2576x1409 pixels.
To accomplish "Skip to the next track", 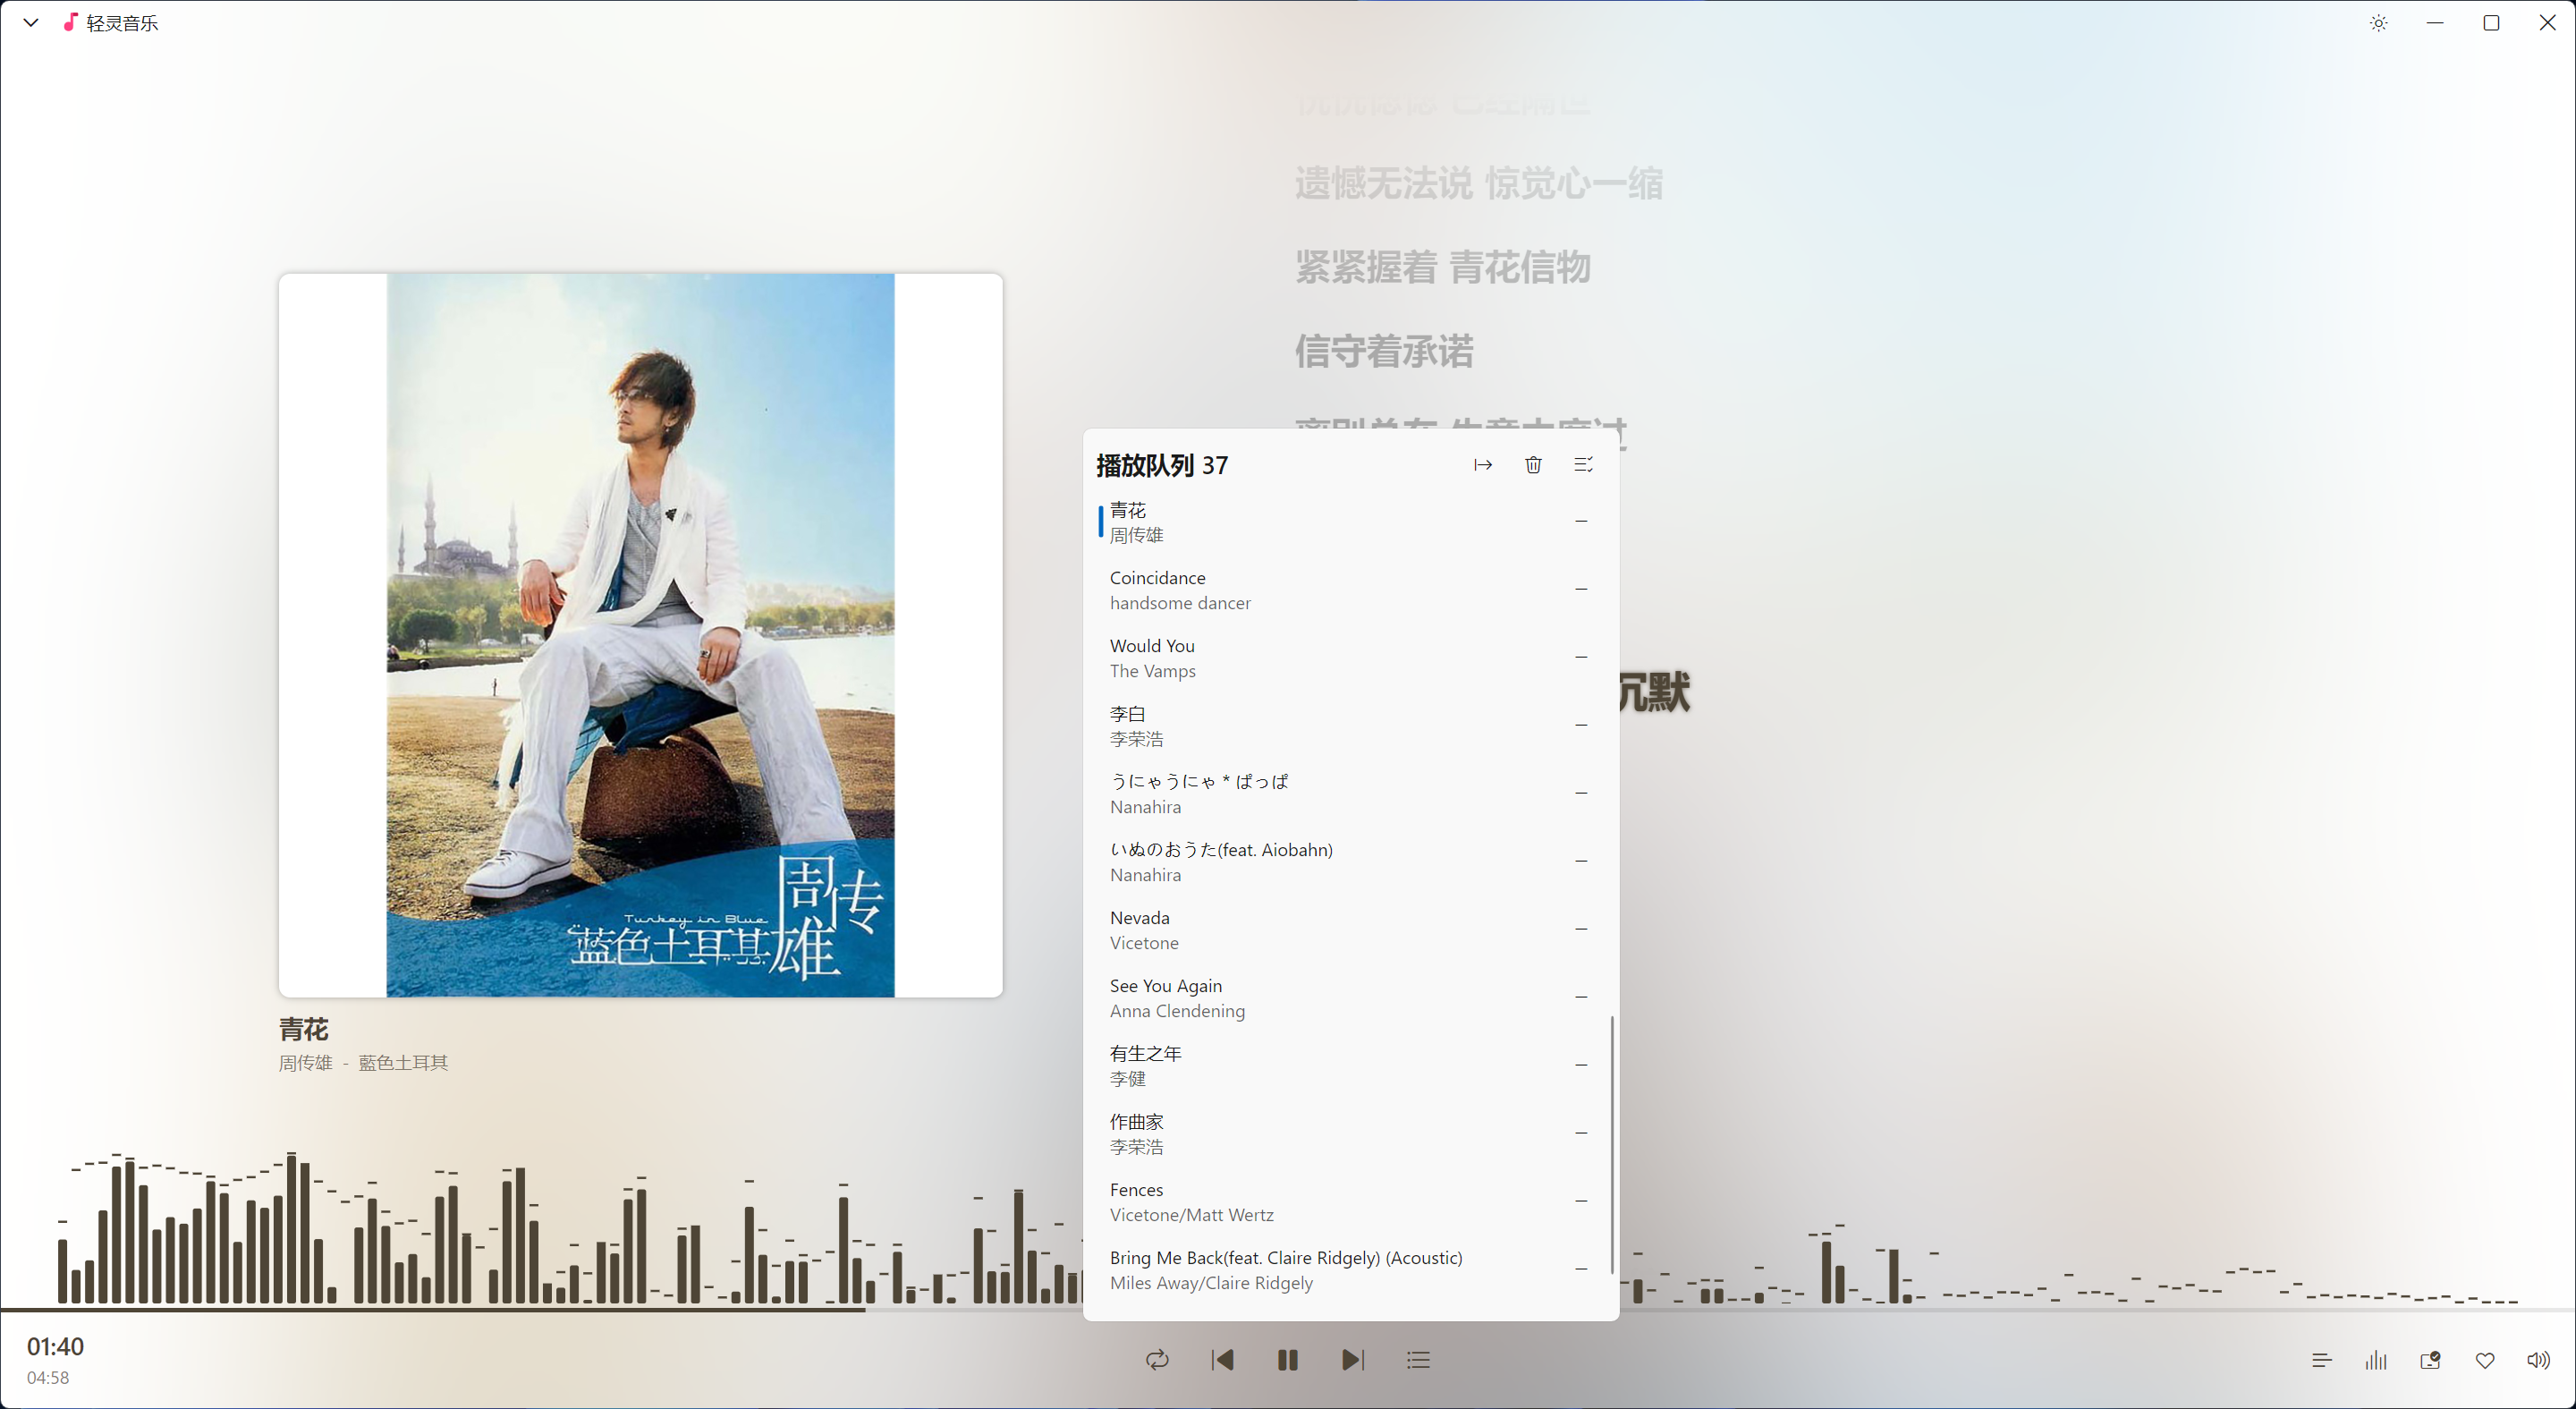I will pos(1352,1360).
